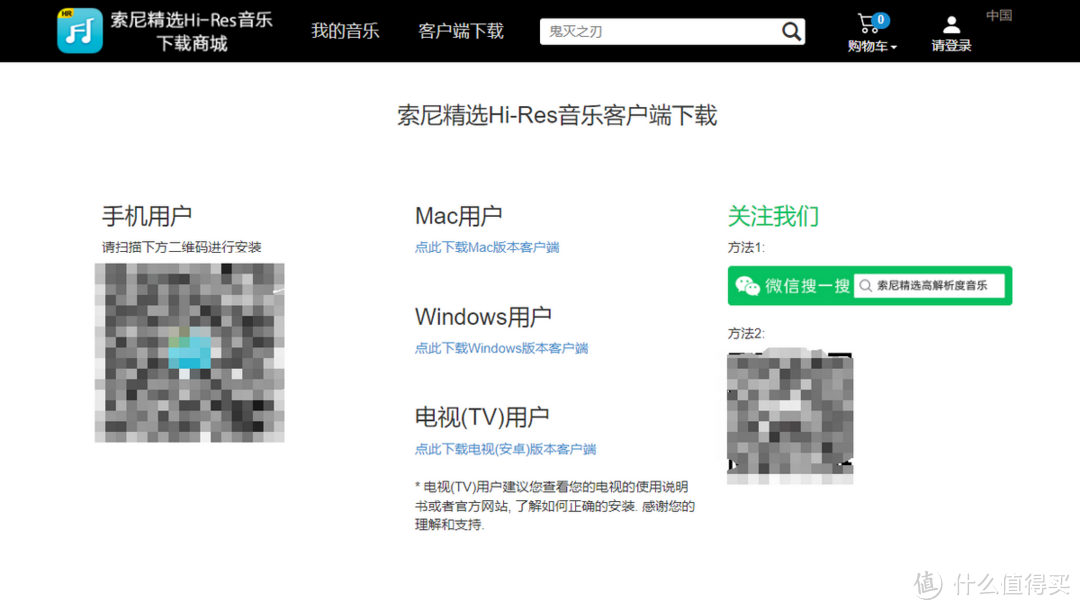
Task: Click the 方法1: label
Action: pos(746,247)
